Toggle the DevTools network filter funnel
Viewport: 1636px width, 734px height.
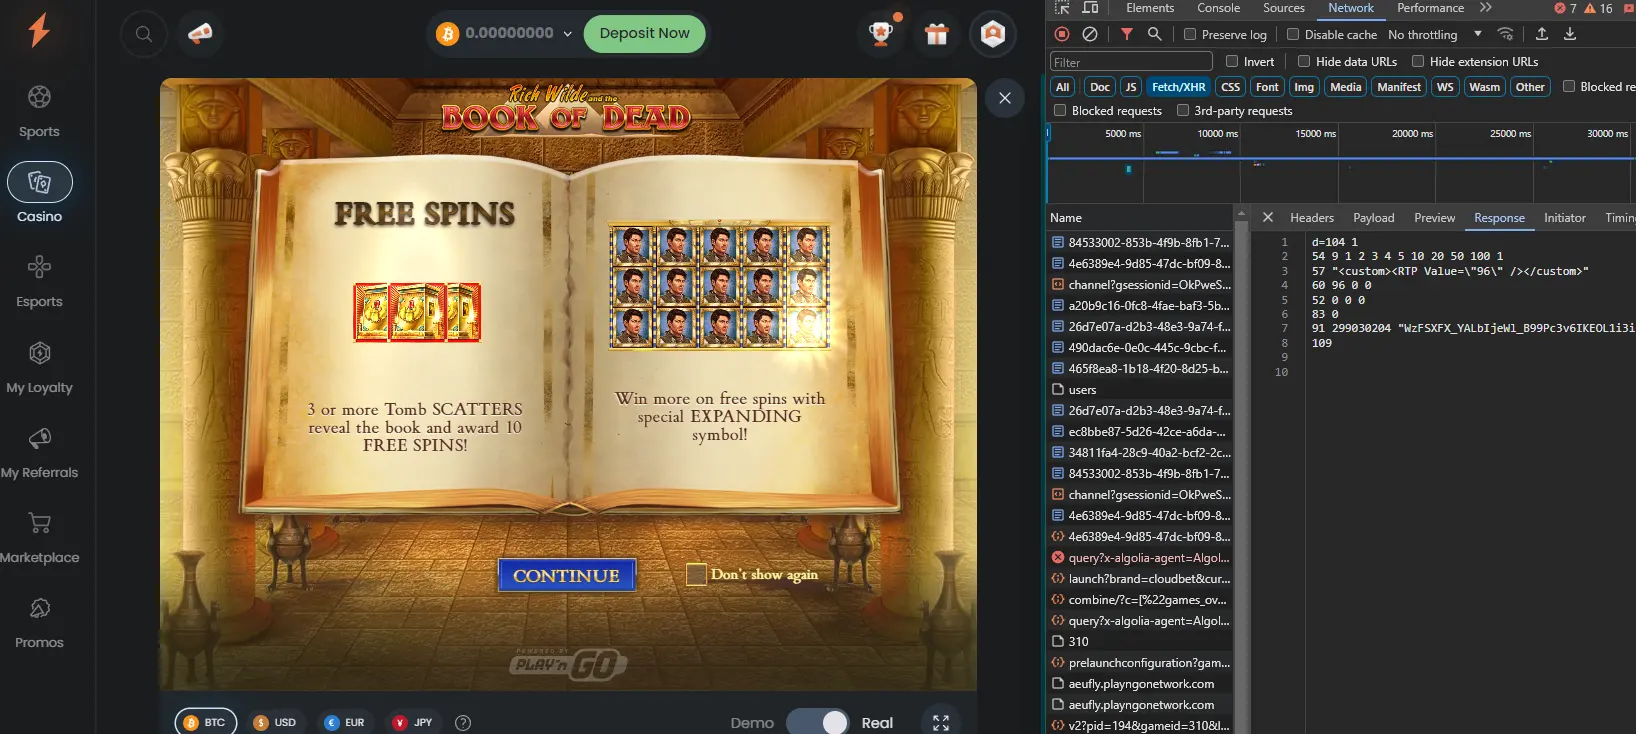pos(1127,34)
